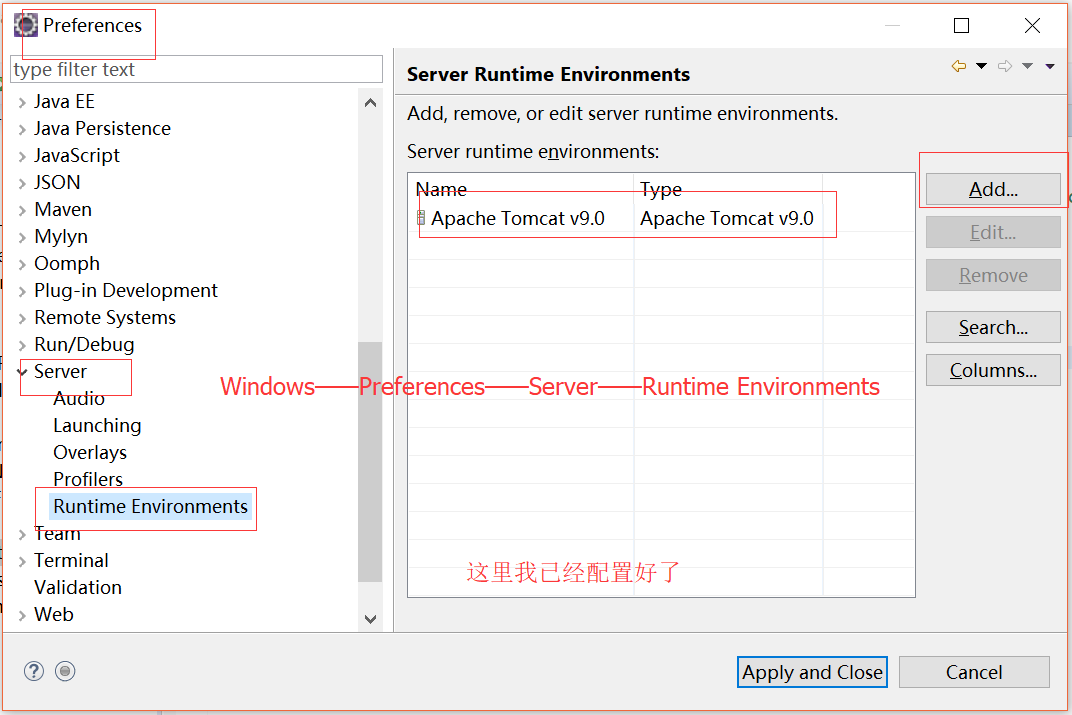Select JSON in the preferences tree

point(57,183)
